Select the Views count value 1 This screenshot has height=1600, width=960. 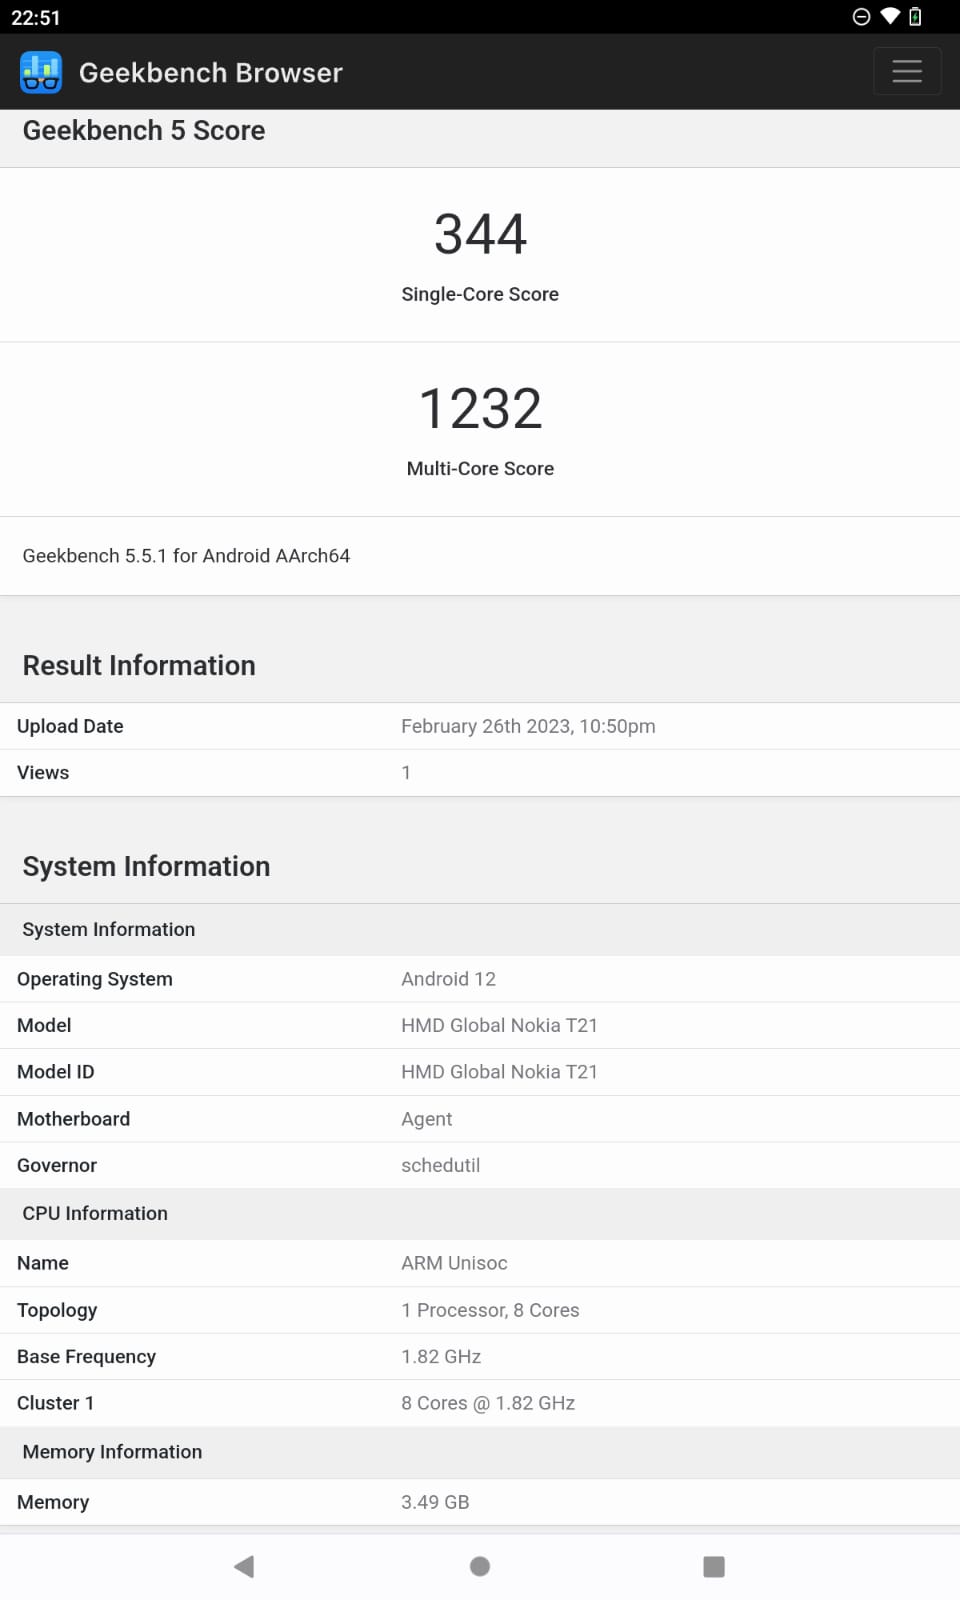click(x=406, y=772)
